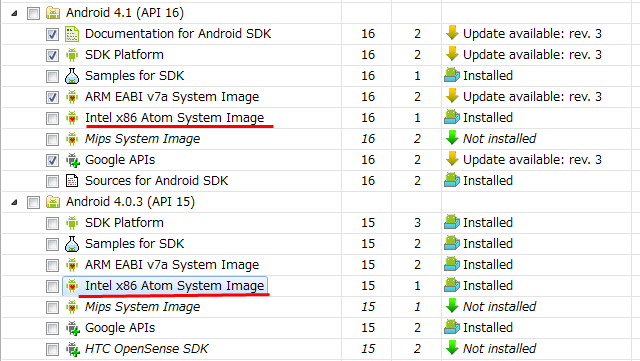Check the HTC OpenSense SDK checkbox
Image resolution: width=640 pixels, height=361 pixels.
click(52, 349)
